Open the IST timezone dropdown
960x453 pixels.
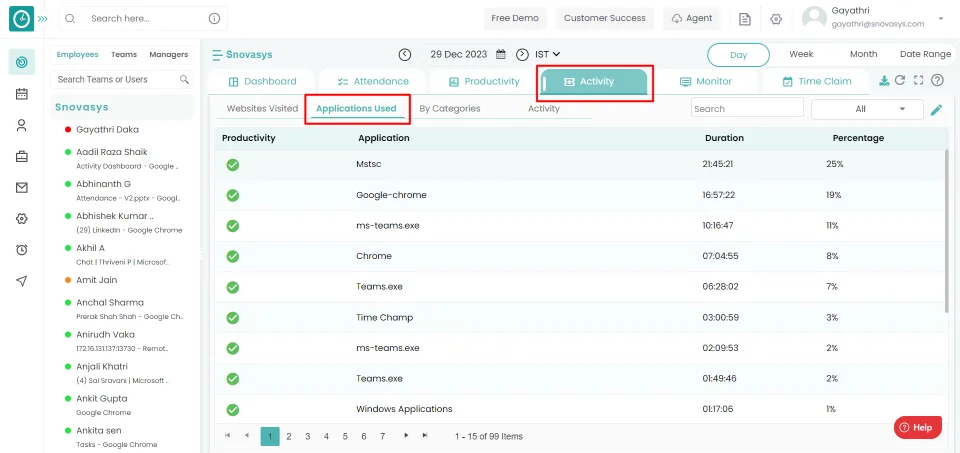coord(548,54)
